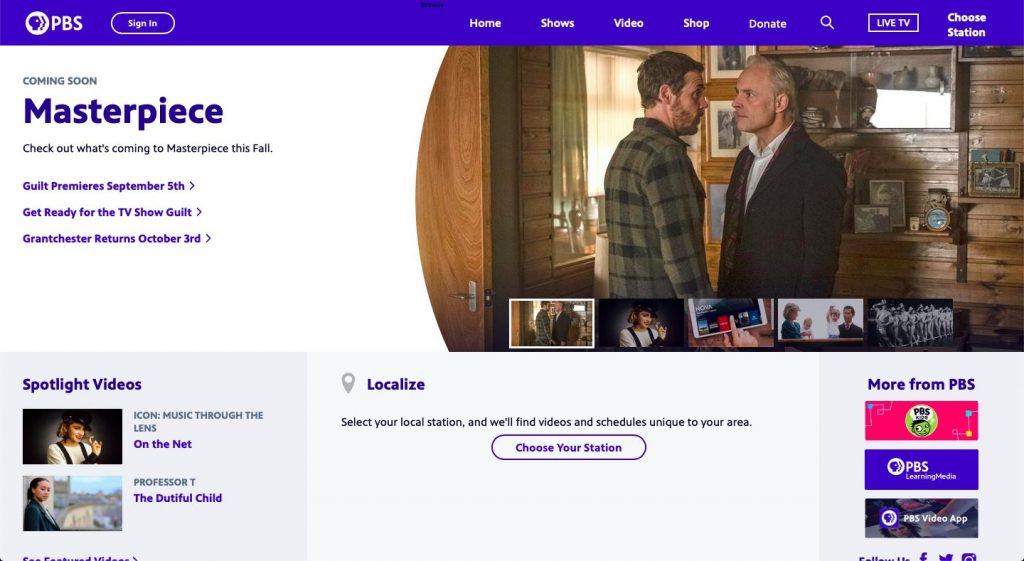
Task: Click the COMING SOON label
Action: (59, 81)
